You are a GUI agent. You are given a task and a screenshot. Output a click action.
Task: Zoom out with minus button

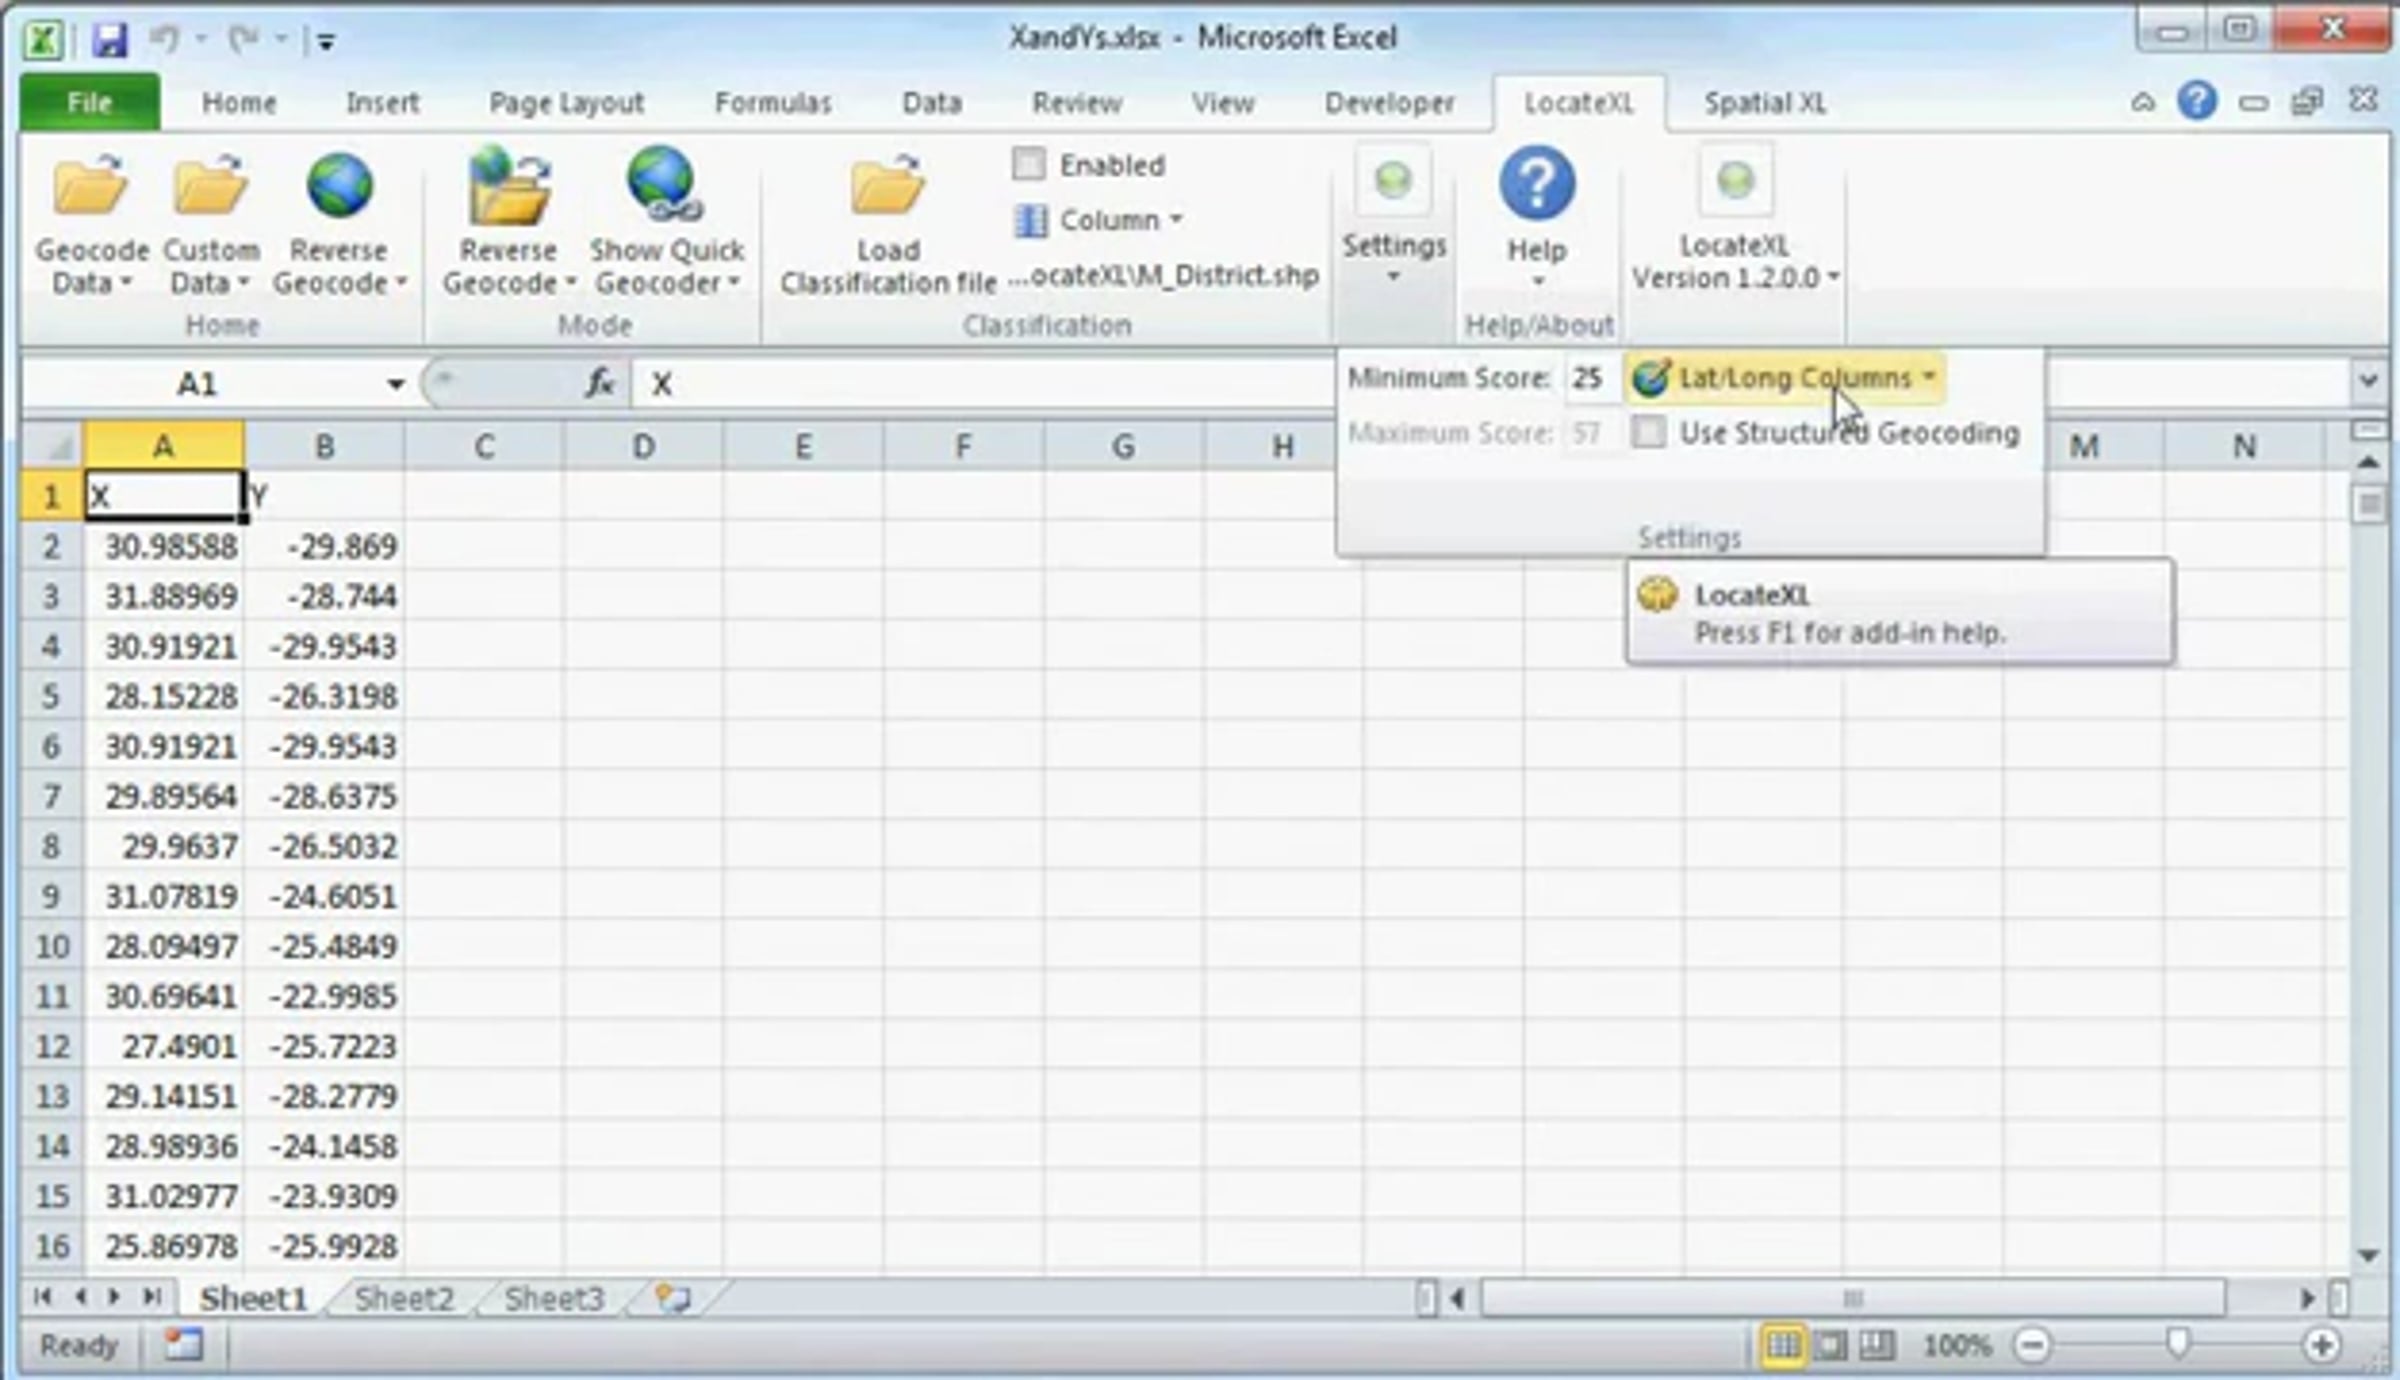tap(2033, 1346)
